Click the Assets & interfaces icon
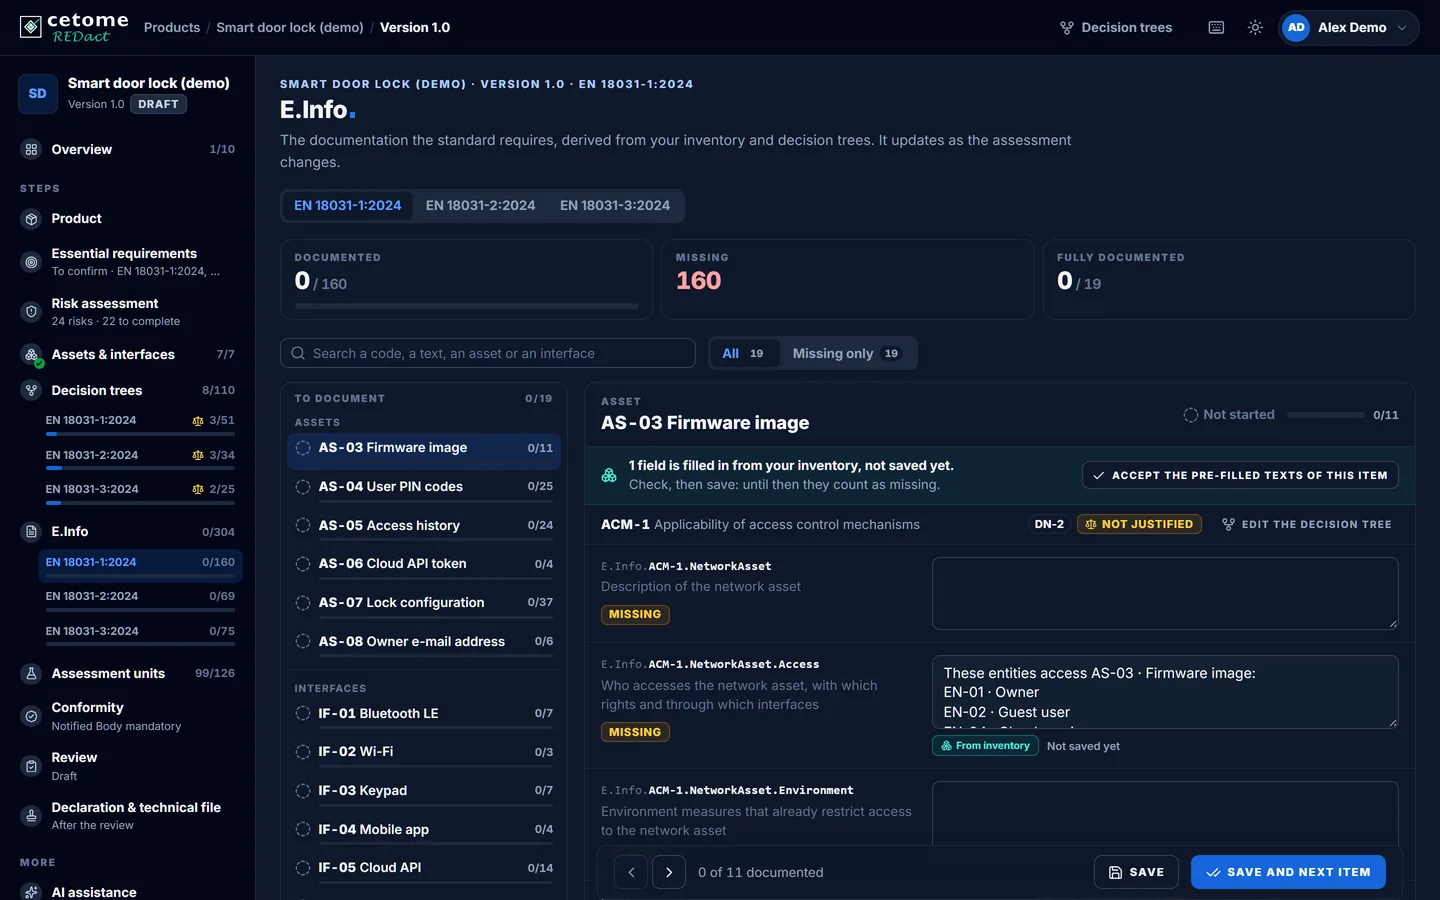This screenshot has width=1440, height=900. [31, 355]
